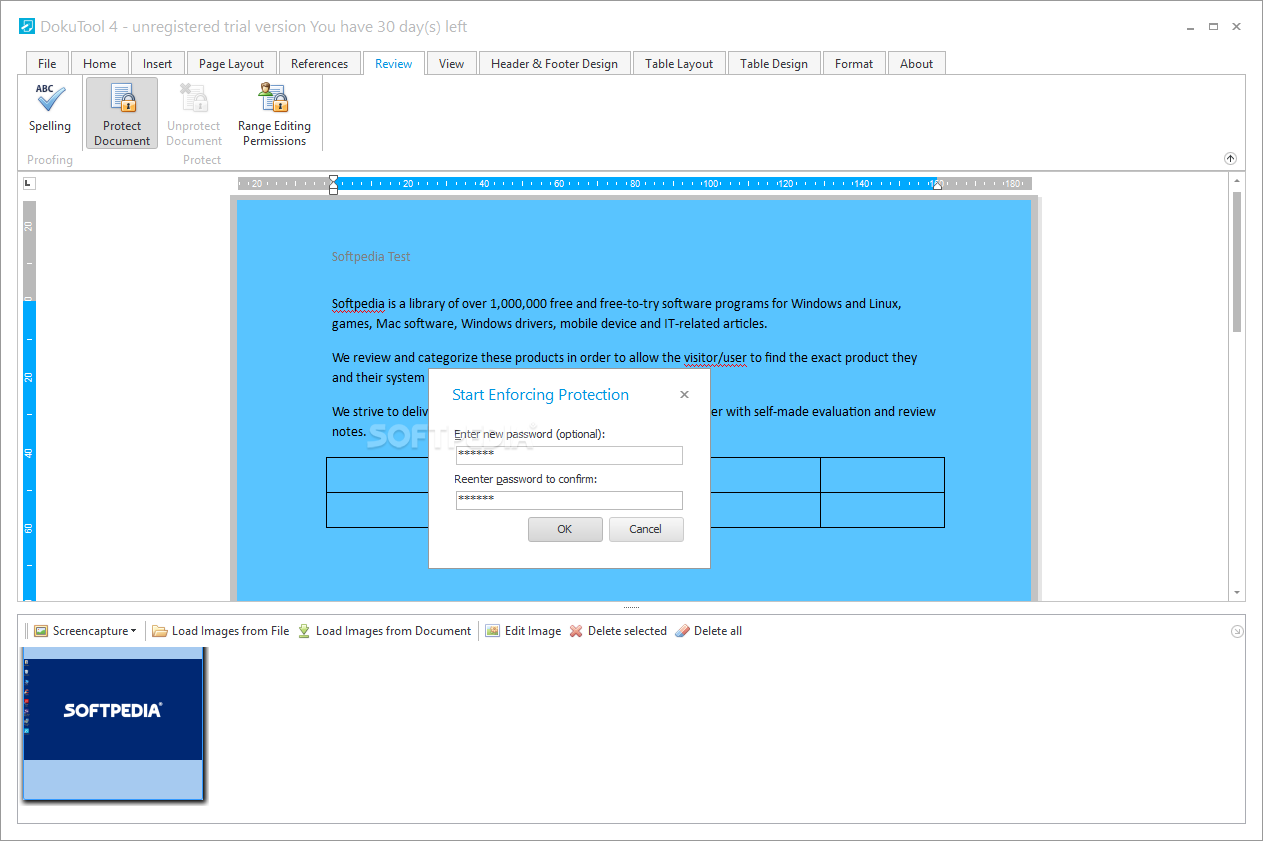Image resolution: width=1263 pixels, height=841 pixels.
Task: Open the Screencapture tool
Action: click(x=84, y=631)
